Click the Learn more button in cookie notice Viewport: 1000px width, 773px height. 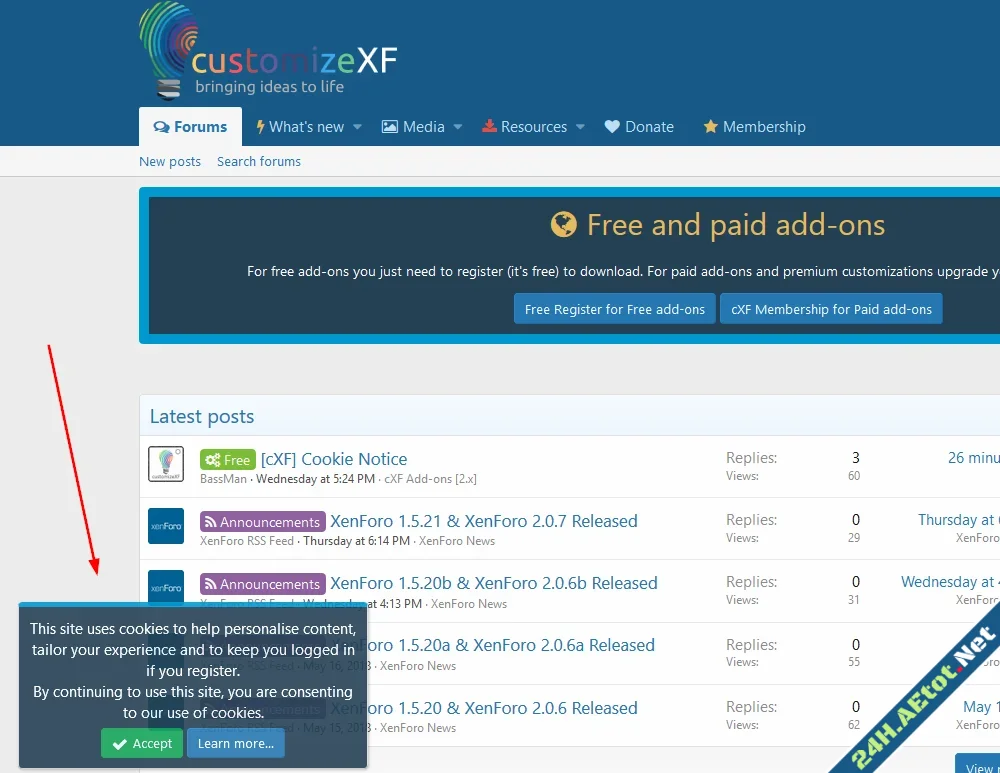coord(235,743)
